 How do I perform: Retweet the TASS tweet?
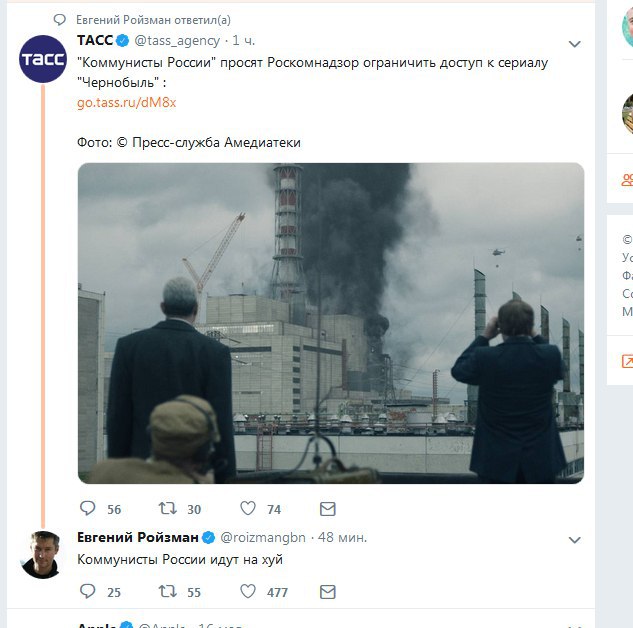168,508
